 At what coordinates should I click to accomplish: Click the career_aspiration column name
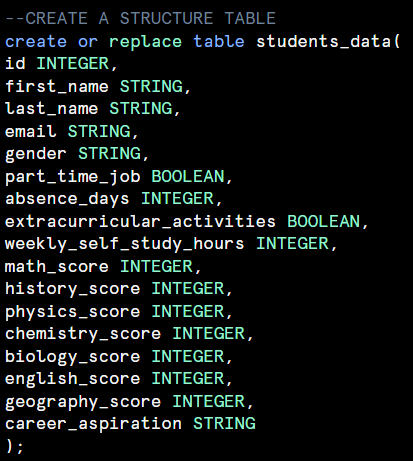pyautogui.click(x=93, y=424)
